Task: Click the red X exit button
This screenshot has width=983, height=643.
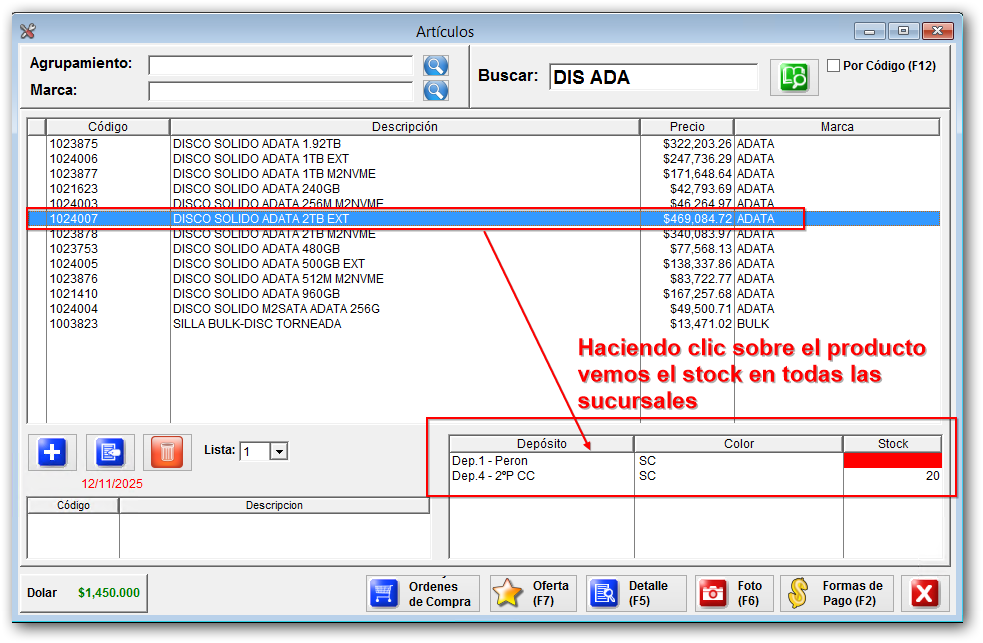Action: 925,593
